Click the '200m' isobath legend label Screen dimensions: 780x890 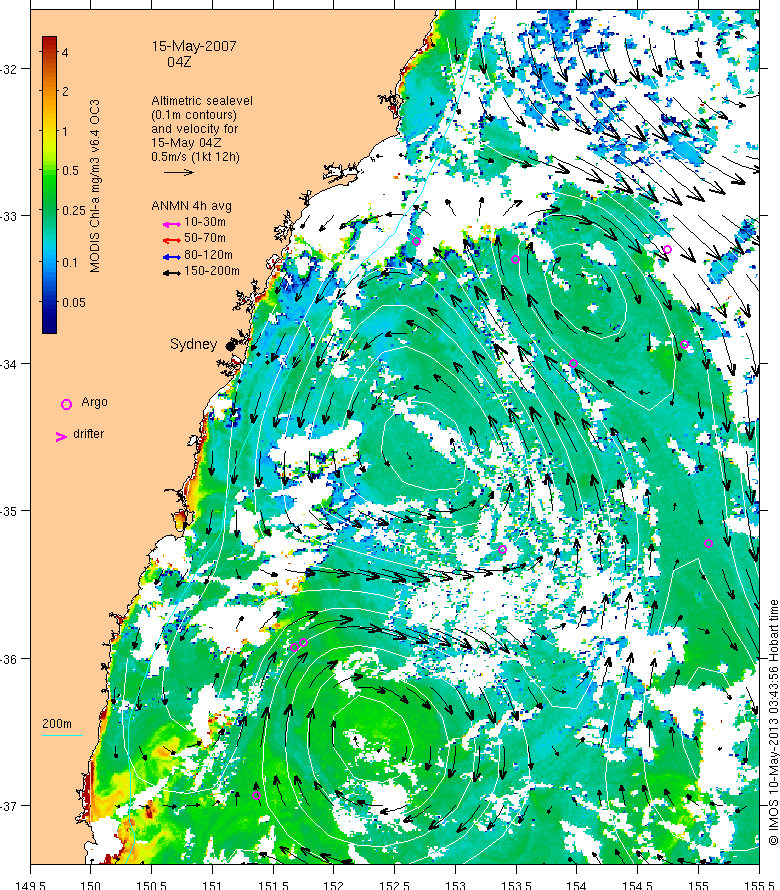click(x=57, y=724)
